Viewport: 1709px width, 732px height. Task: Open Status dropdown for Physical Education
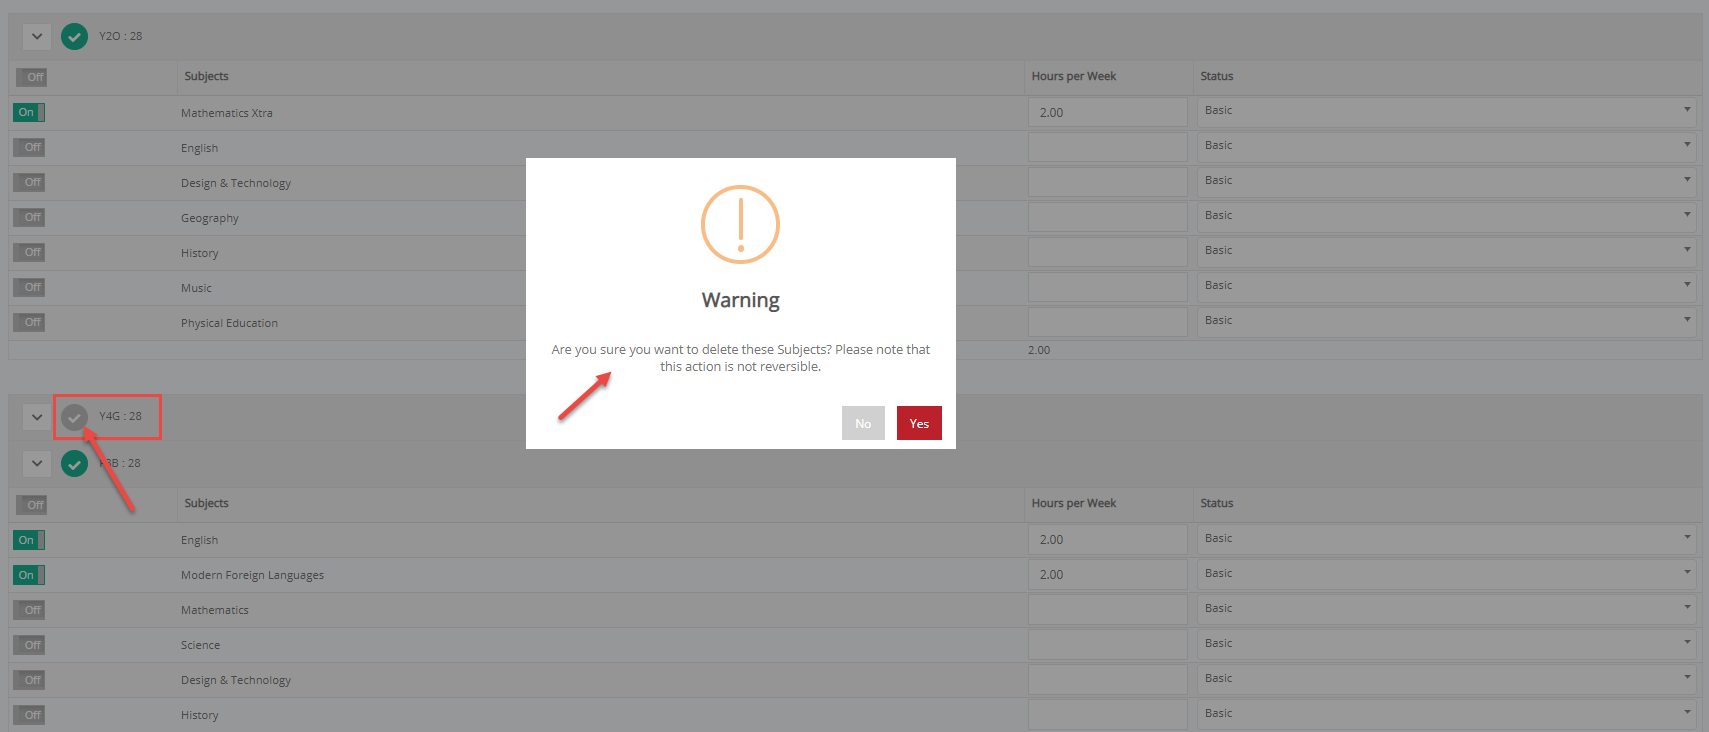click(x=1447, y=321)
